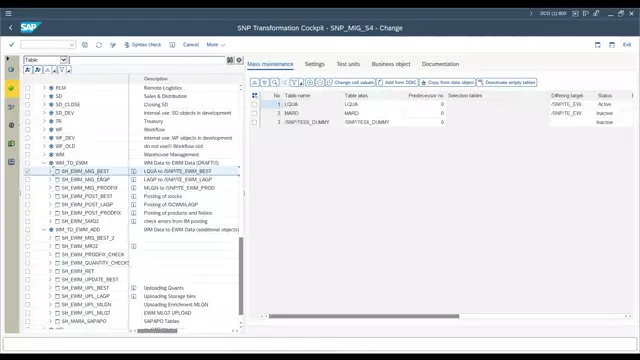Switch to the Business object tab

tap(391, 64)
